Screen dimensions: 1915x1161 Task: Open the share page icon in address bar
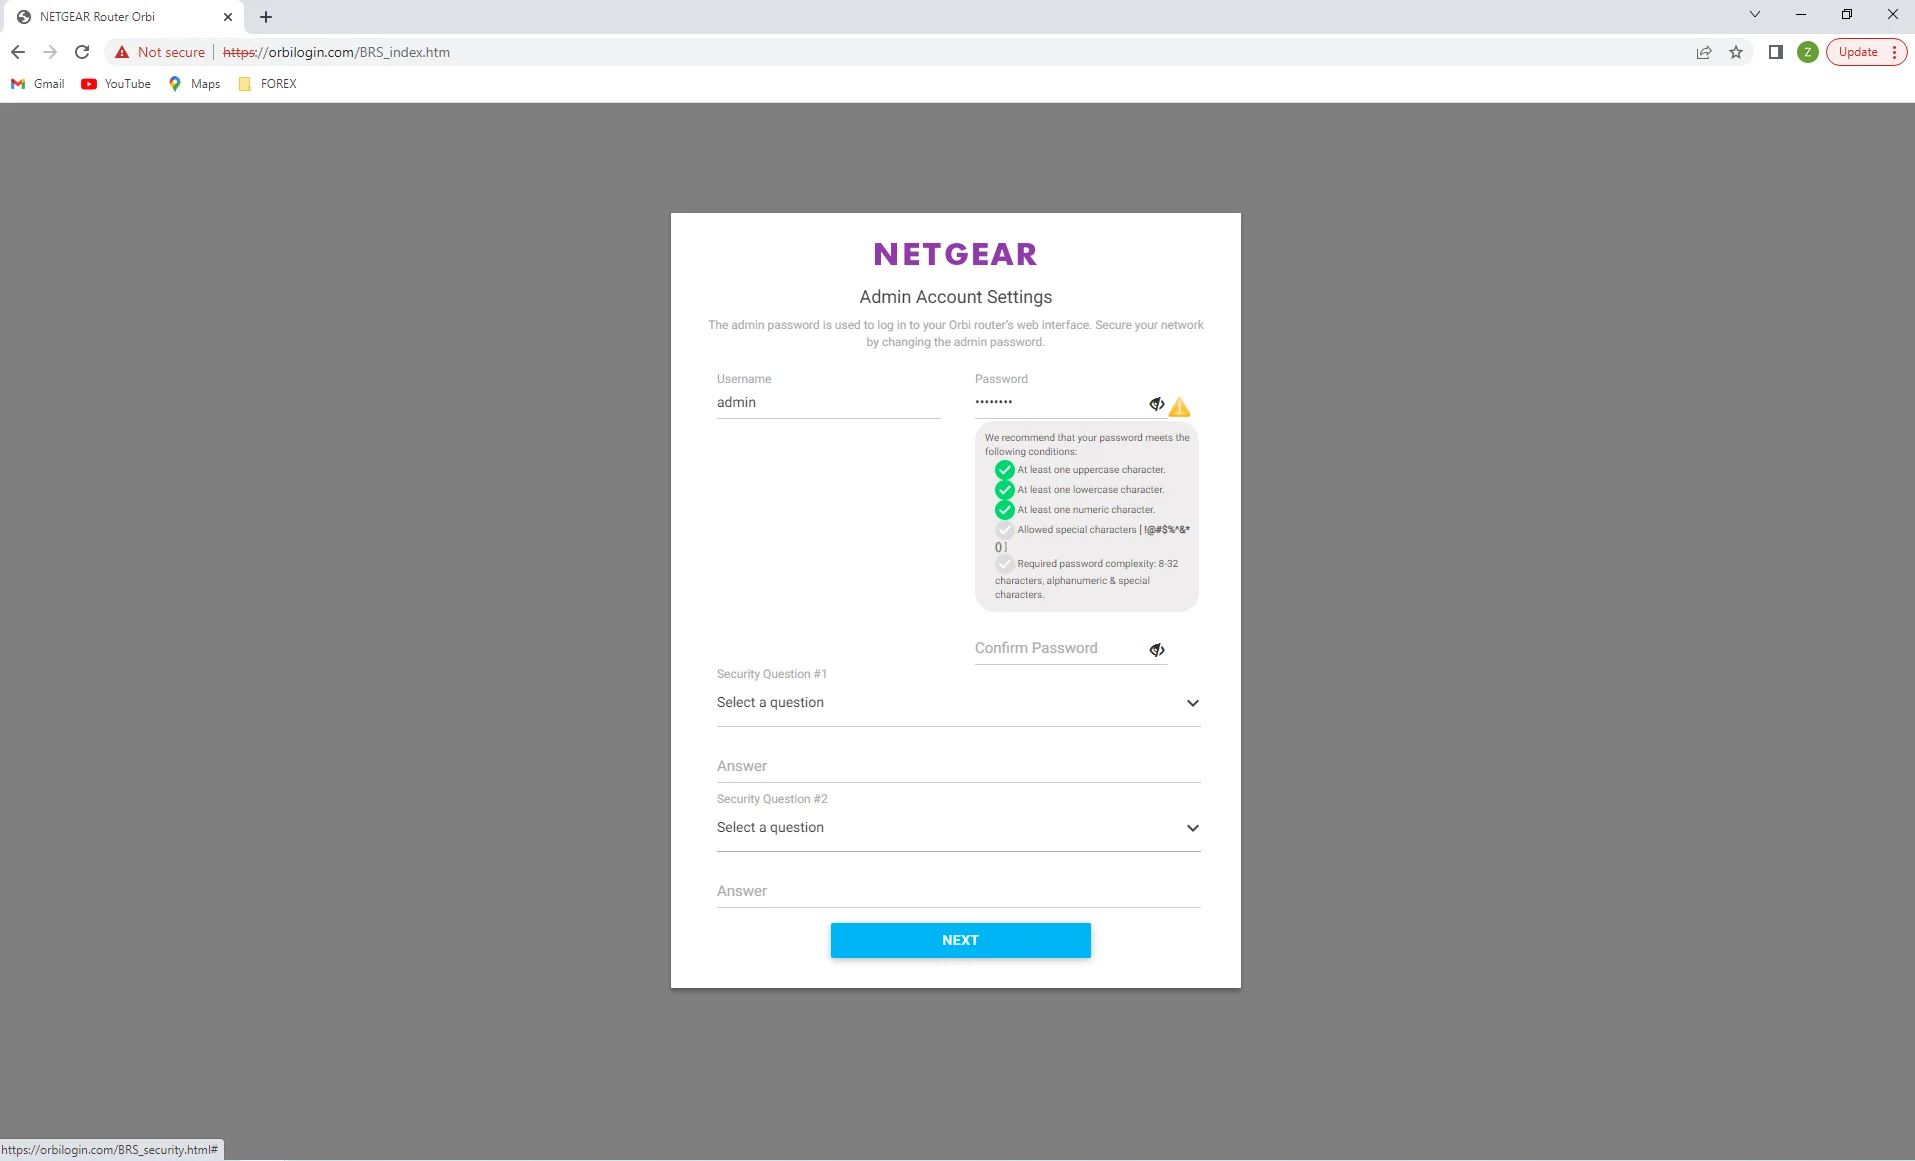click(x=1704, y=52)
